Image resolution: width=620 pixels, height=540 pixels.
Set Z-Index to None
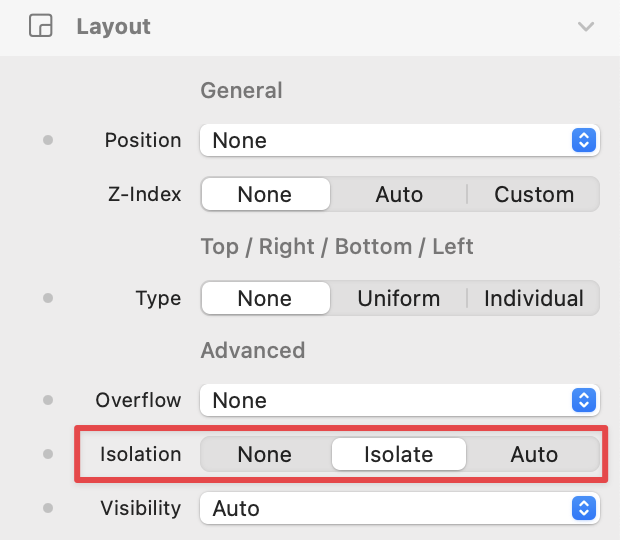point(265,195)
